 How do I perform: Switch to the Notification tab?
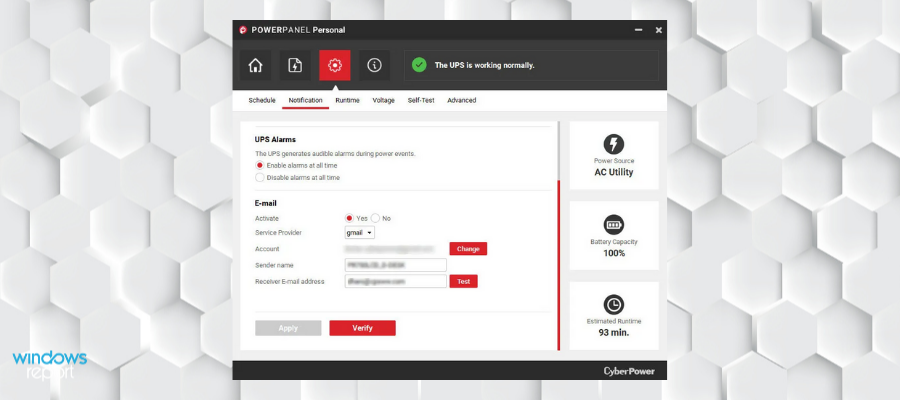305,100
